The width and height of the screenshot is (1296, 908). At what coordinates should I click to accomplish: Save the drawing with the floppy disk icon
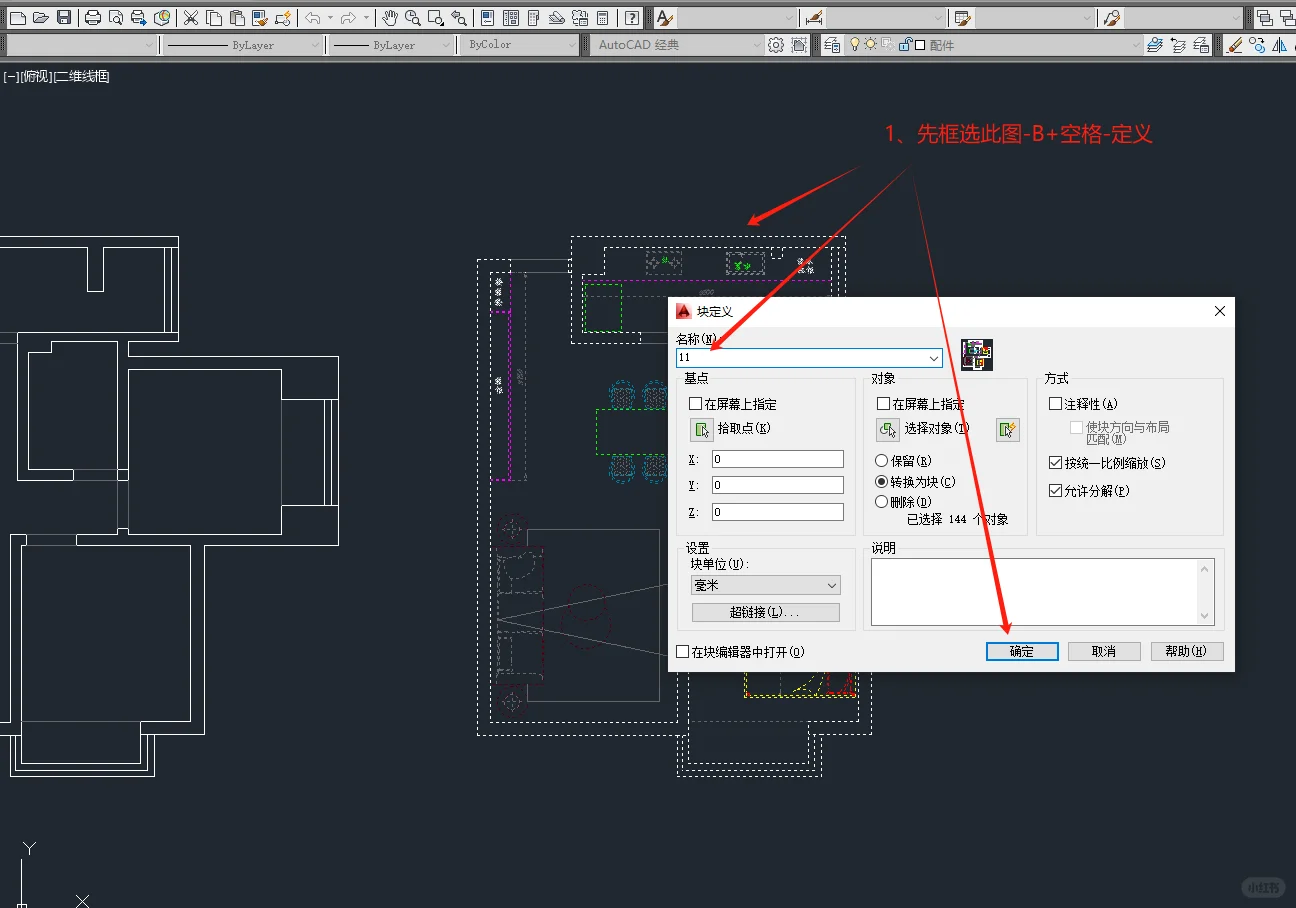[64, 18]
